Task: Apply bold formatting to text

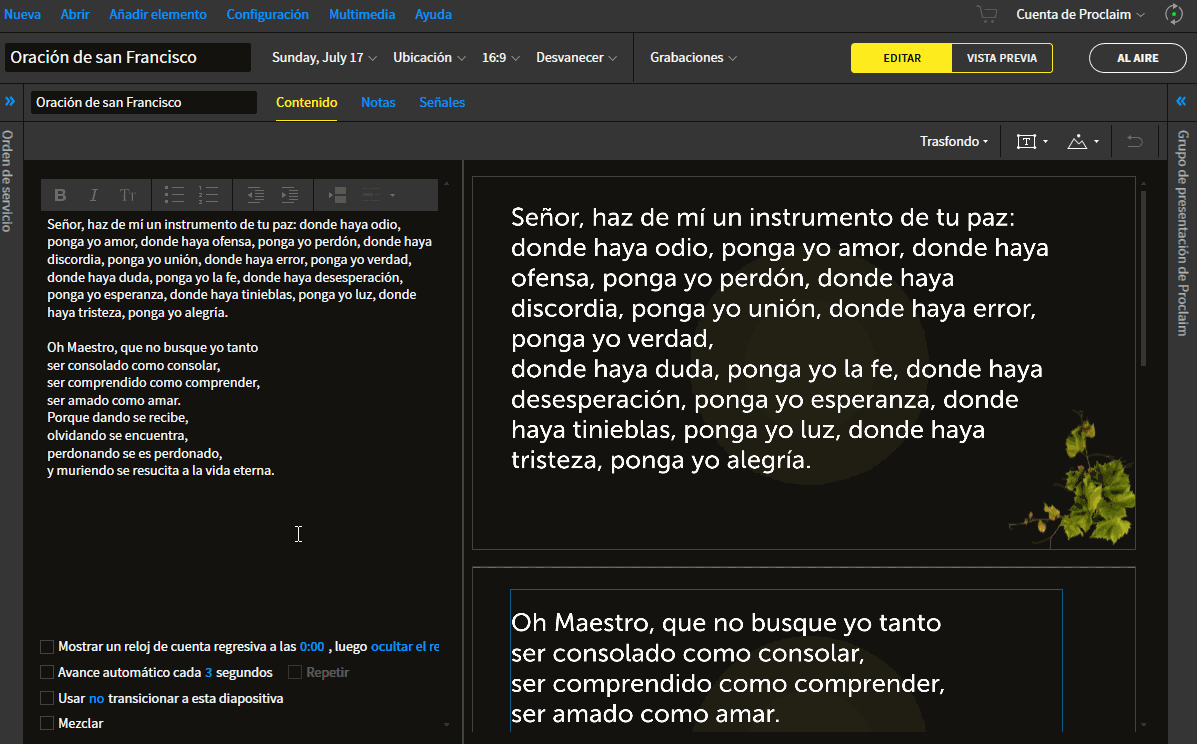Action: pyautogui.click(x=60, y=195)
